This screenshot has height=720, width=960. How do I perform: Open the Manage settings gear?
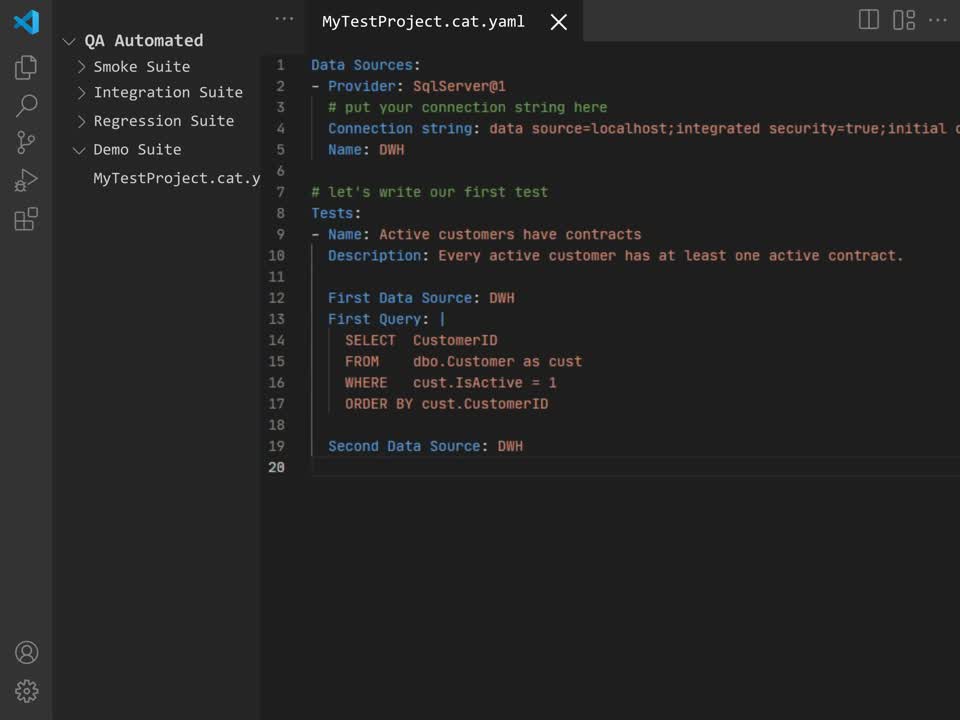[26, 691]
